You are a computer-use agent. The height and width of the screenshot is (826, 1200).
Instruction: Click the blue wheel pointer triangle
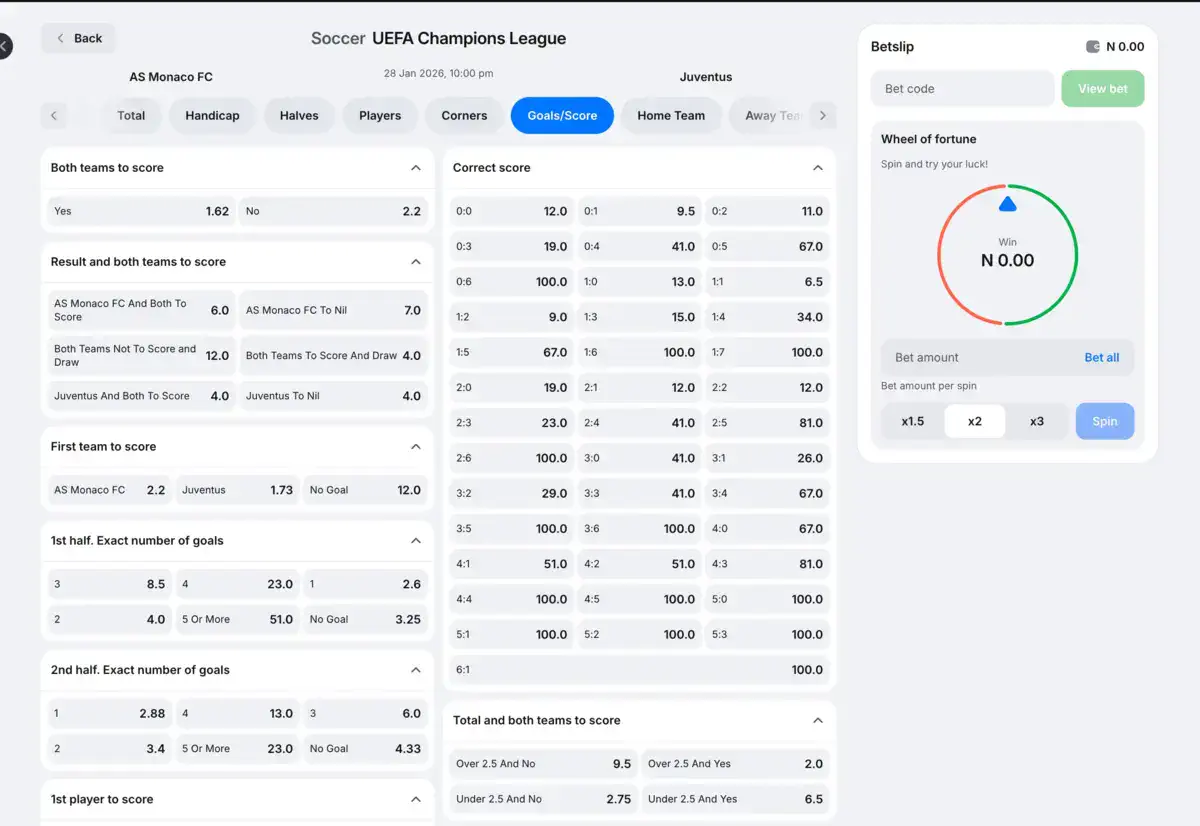pyautogui.click(x=1007, y=204)
